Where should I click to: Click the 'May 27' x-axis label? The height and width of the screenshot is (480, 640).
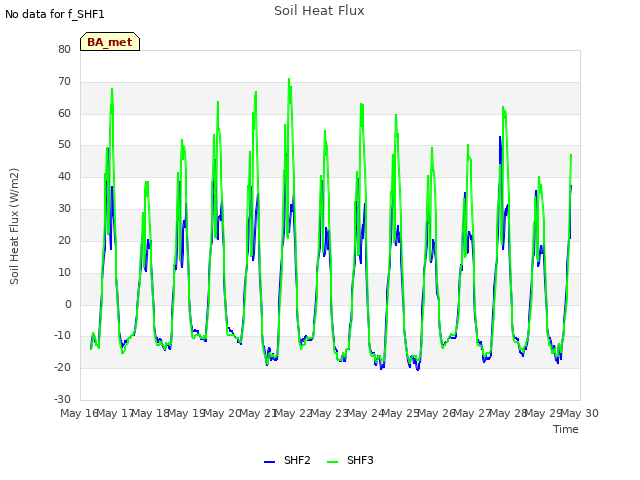coord(472,413)
